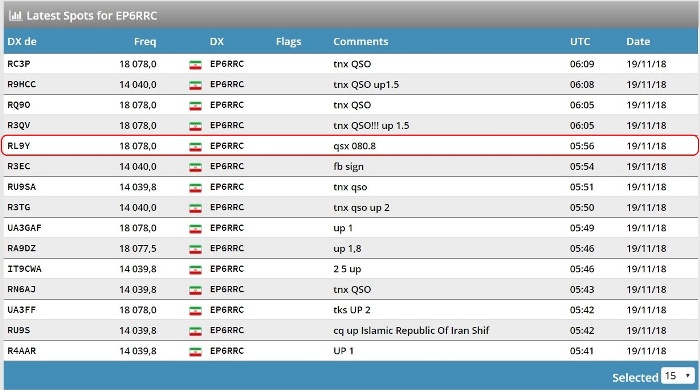
Task: Click UTC time 05:56
Action: 582,146
